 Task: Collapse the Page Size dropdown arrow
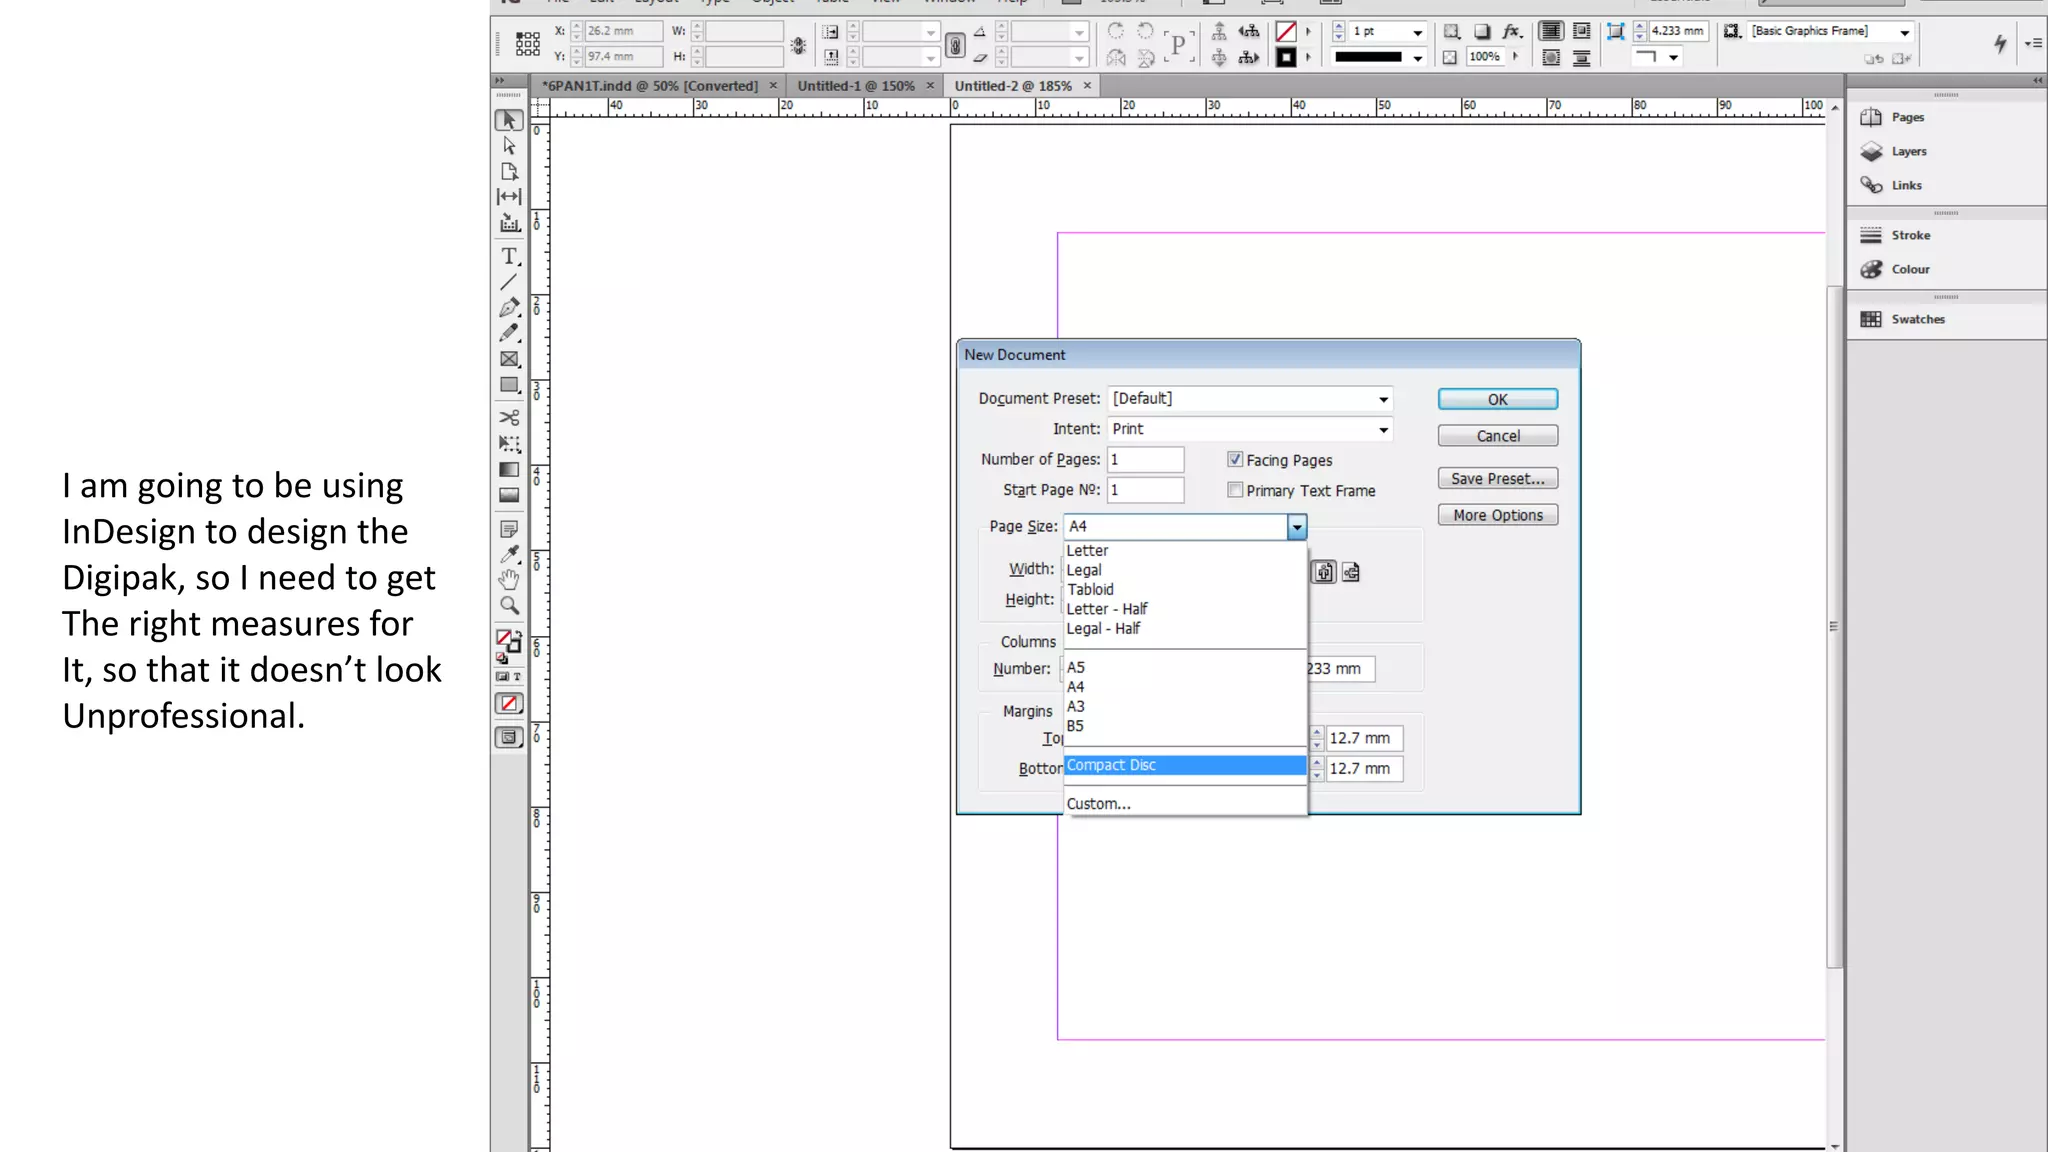tap(1297, 527)
